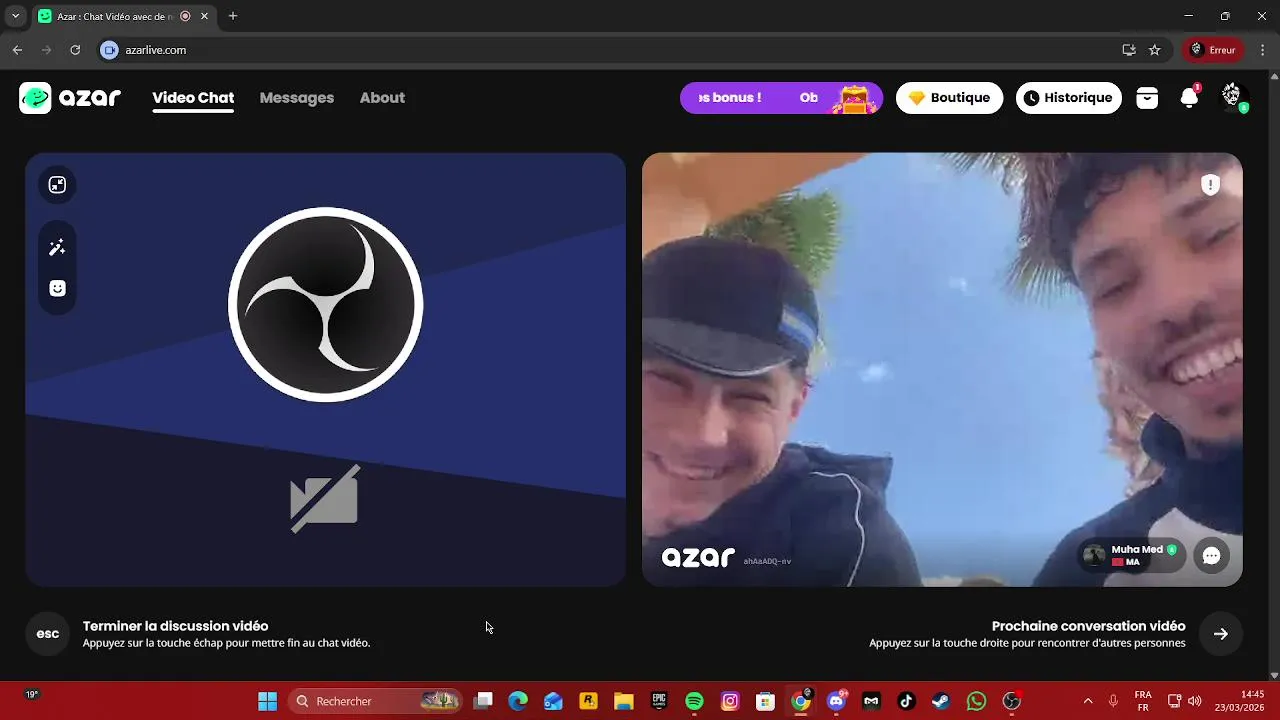
Task: Click the page scrollbar down arrow
Action: click(1274, 675)
